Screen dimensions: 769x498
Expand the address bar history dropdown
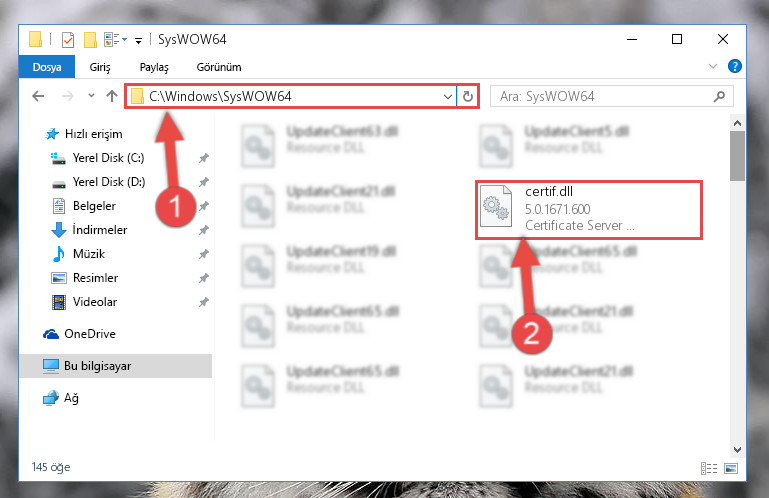[x=447, y=97]
